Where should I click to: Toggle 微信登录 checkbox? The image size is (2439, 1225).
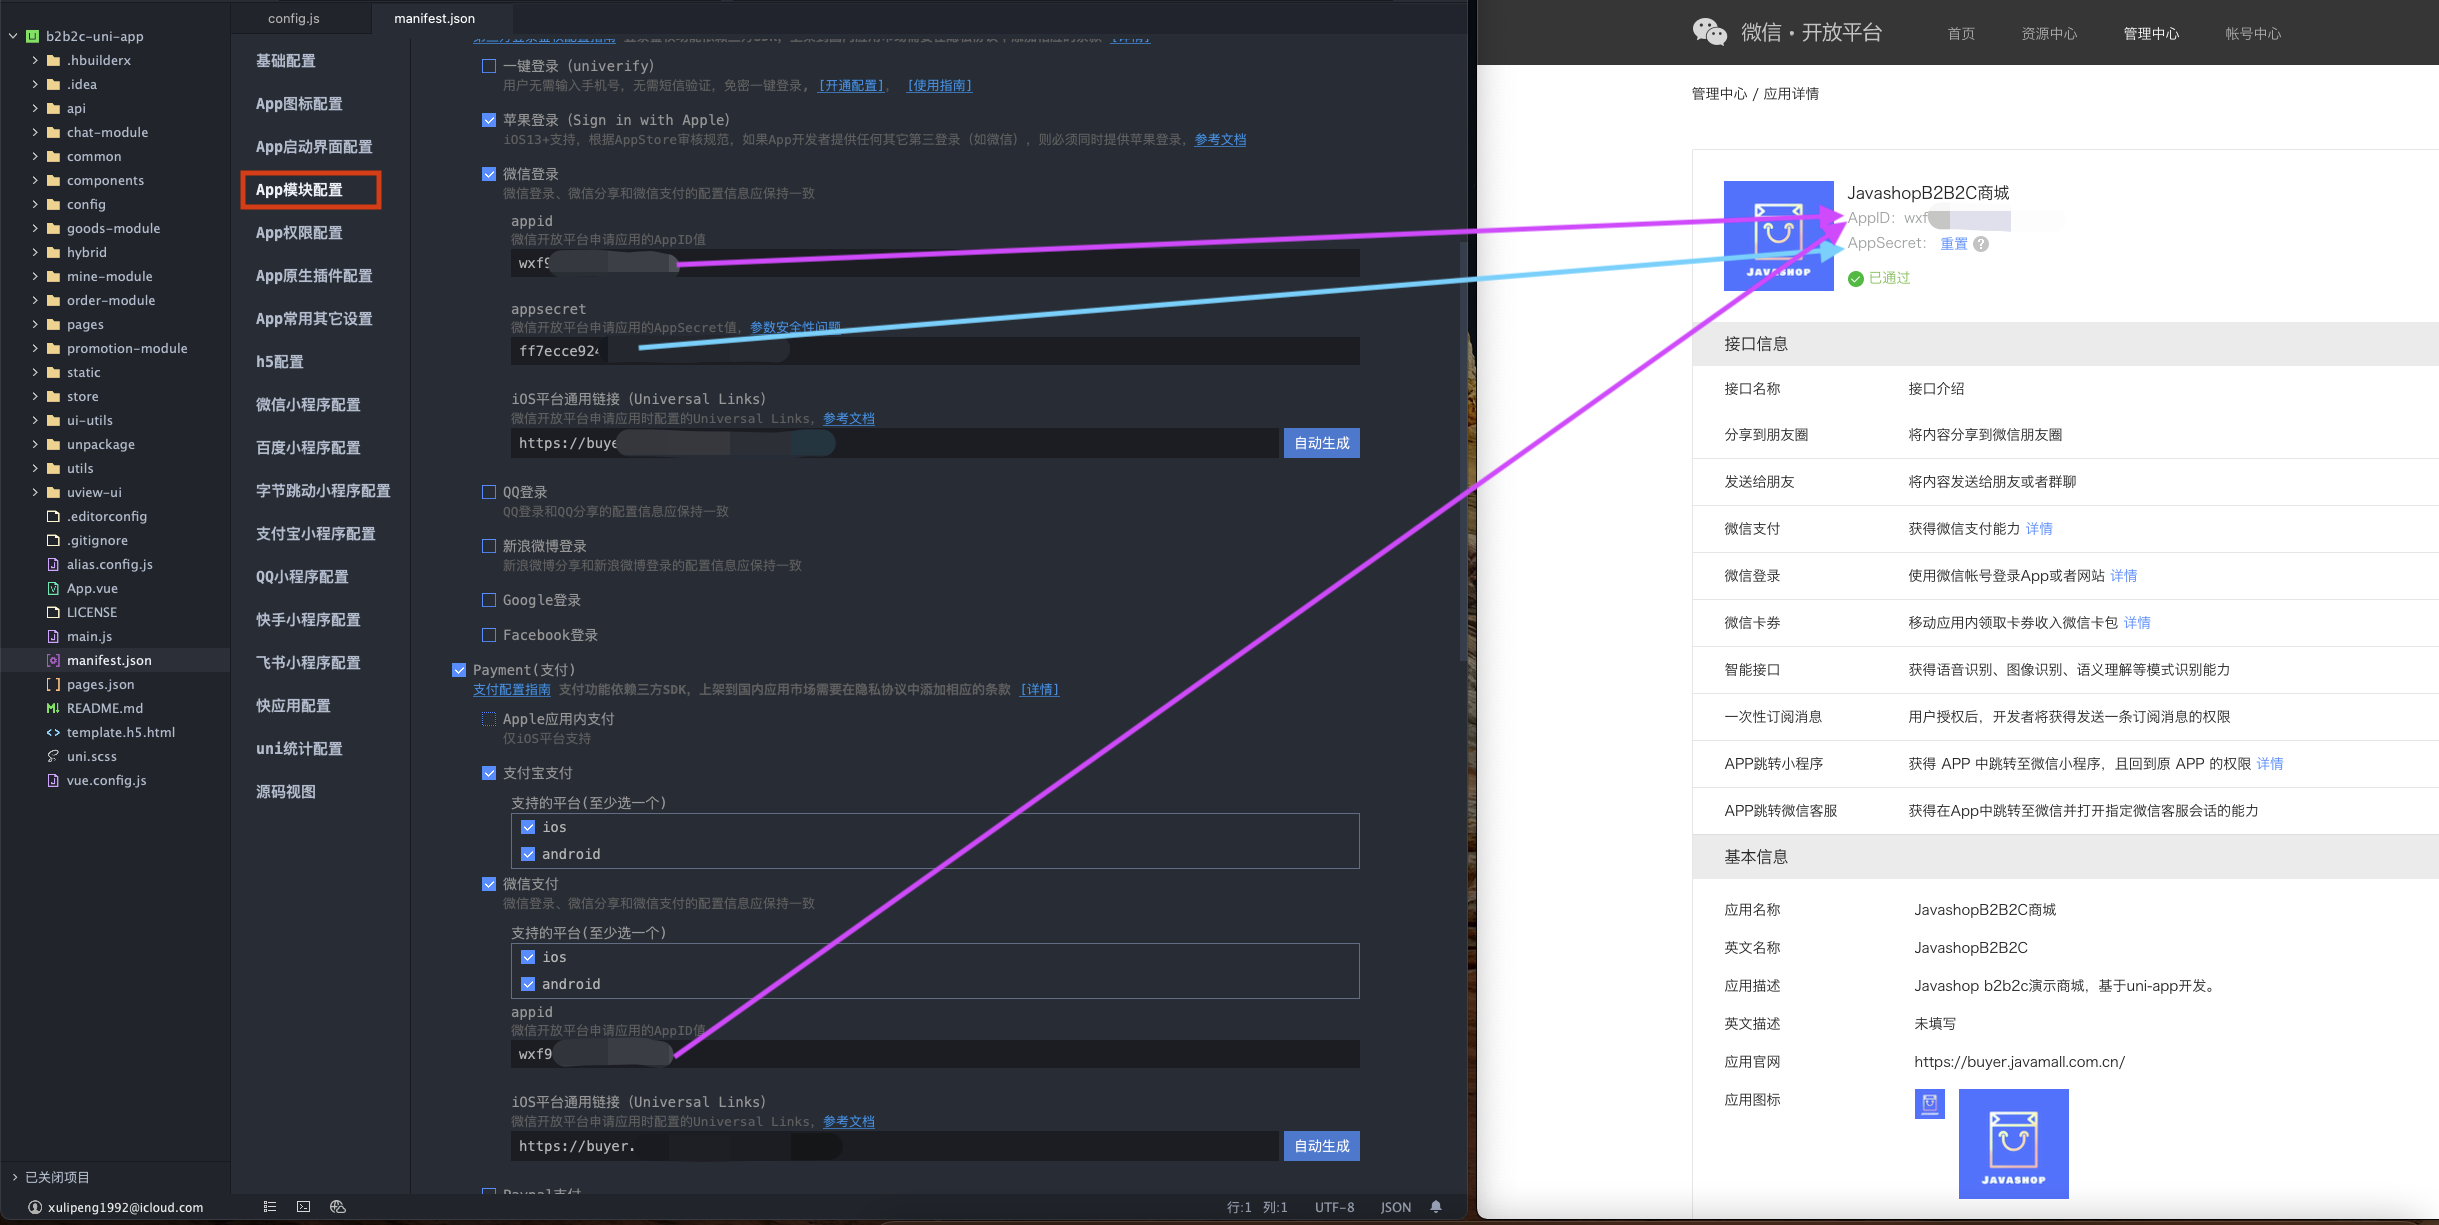click(489, 174)
